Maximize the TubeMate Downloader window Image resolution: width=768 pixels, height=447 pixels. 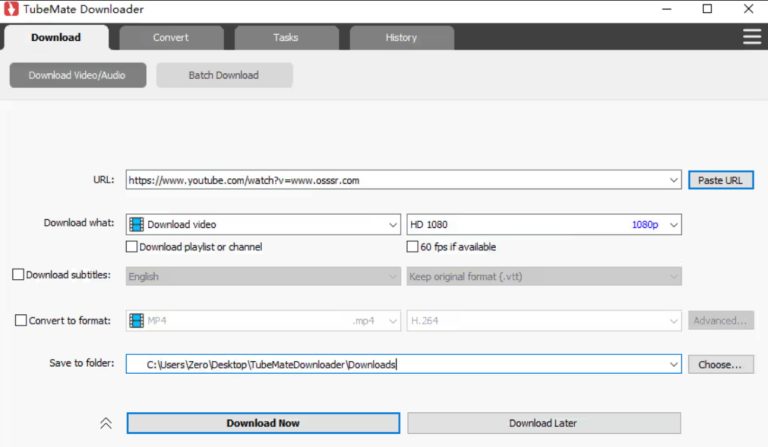pos(707,9)
